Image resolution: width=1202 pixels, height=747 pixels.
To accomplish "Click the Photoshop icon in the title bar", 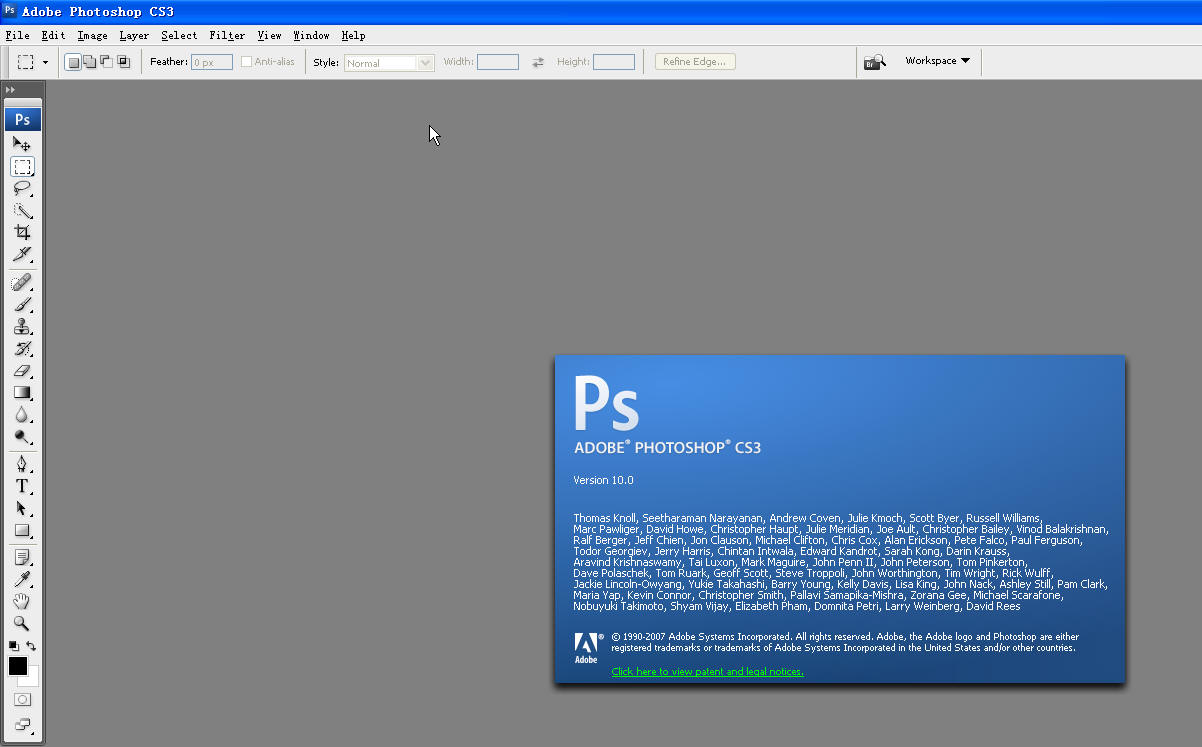I will coord(9,11).
